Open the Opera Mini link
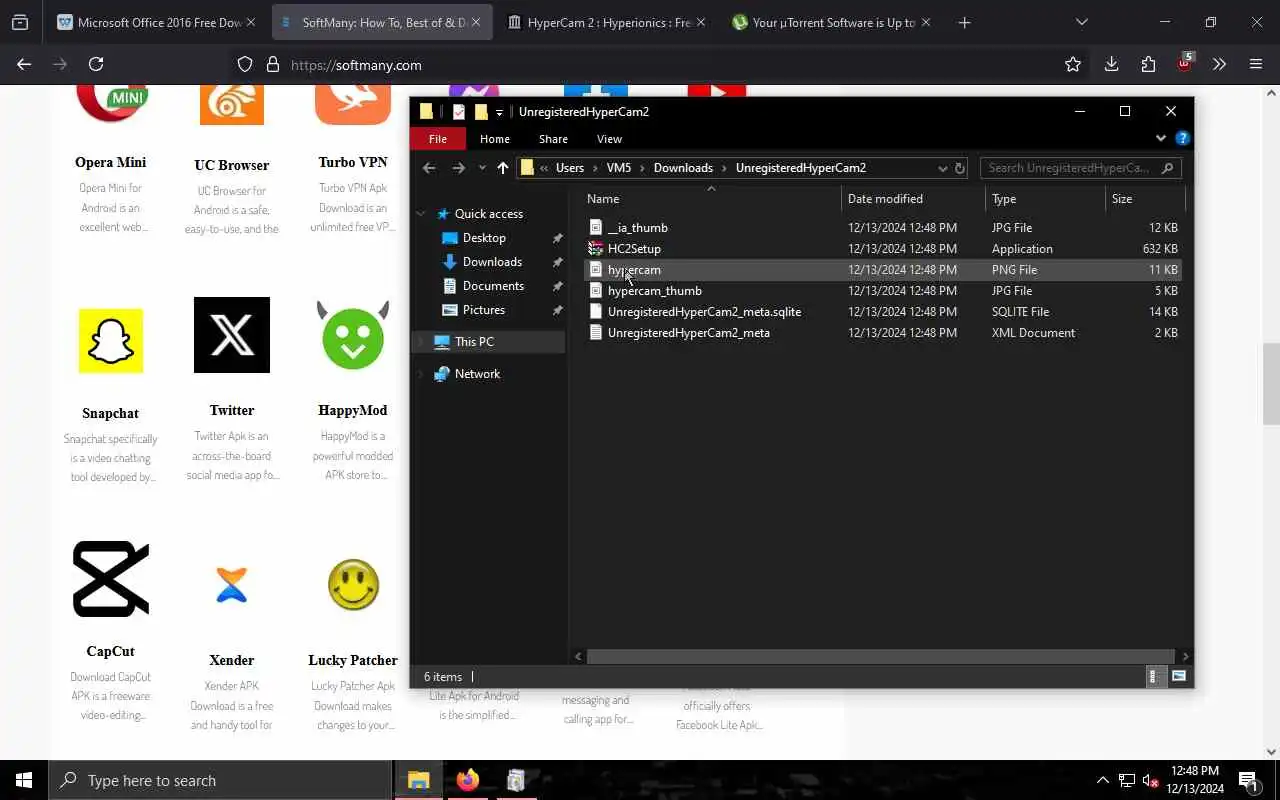Screen dimensions: 1280x800 pos(110,162)
